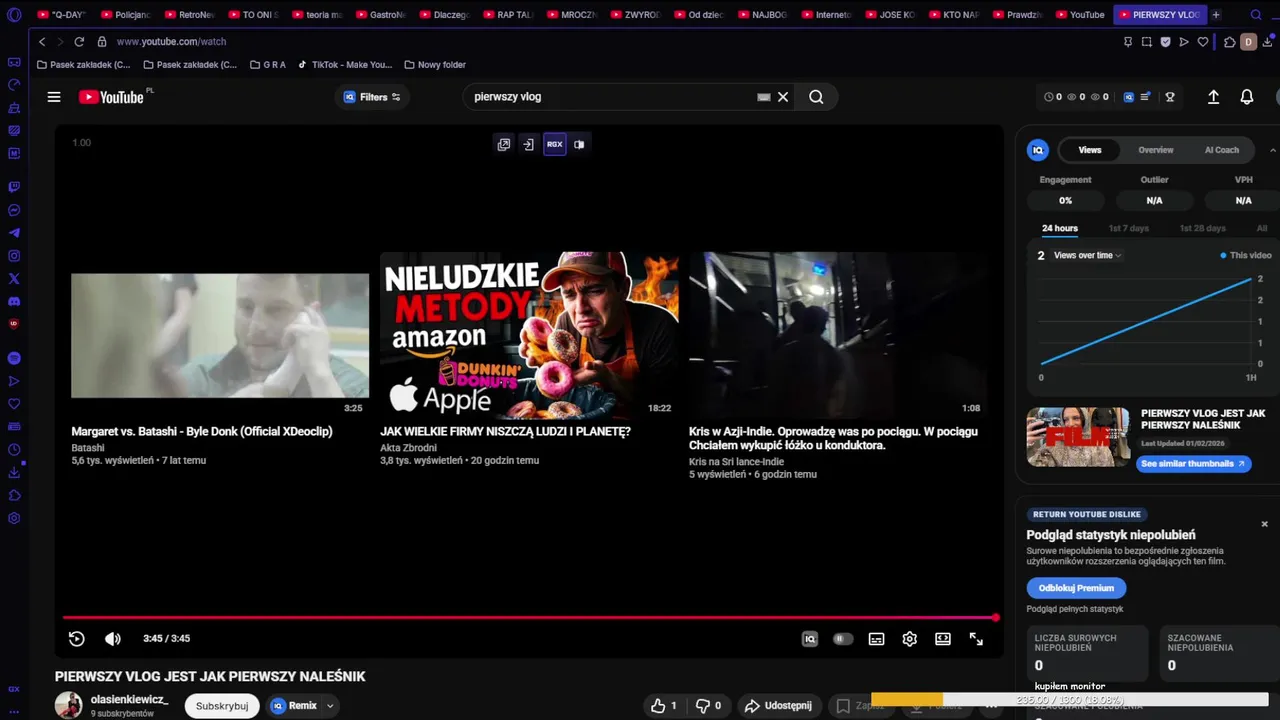Open the on-screen keyboard icon in search
This screenshot has width=1280, height=720.
coord(764,97)
